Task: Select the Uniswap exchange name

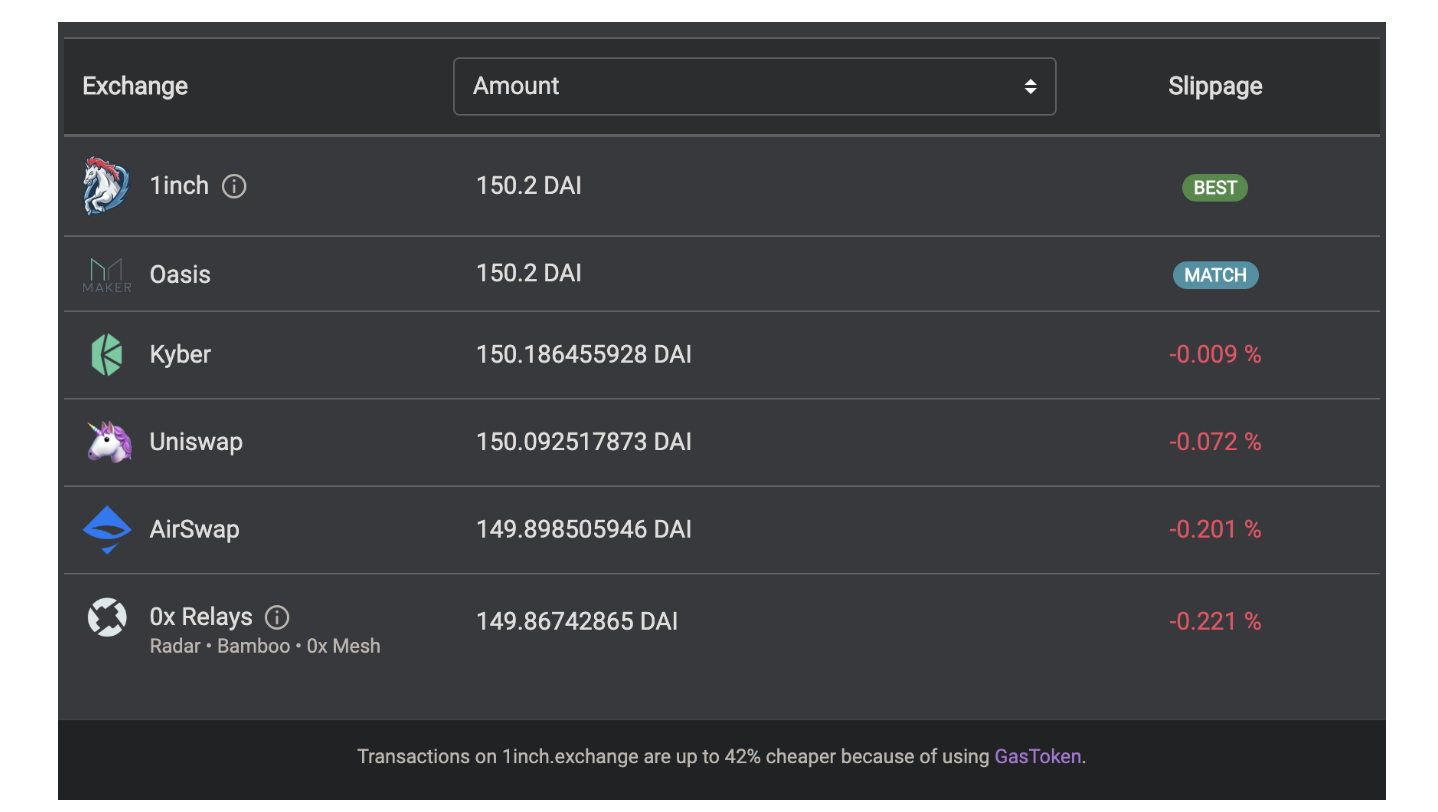Action: tap(196, 442)
